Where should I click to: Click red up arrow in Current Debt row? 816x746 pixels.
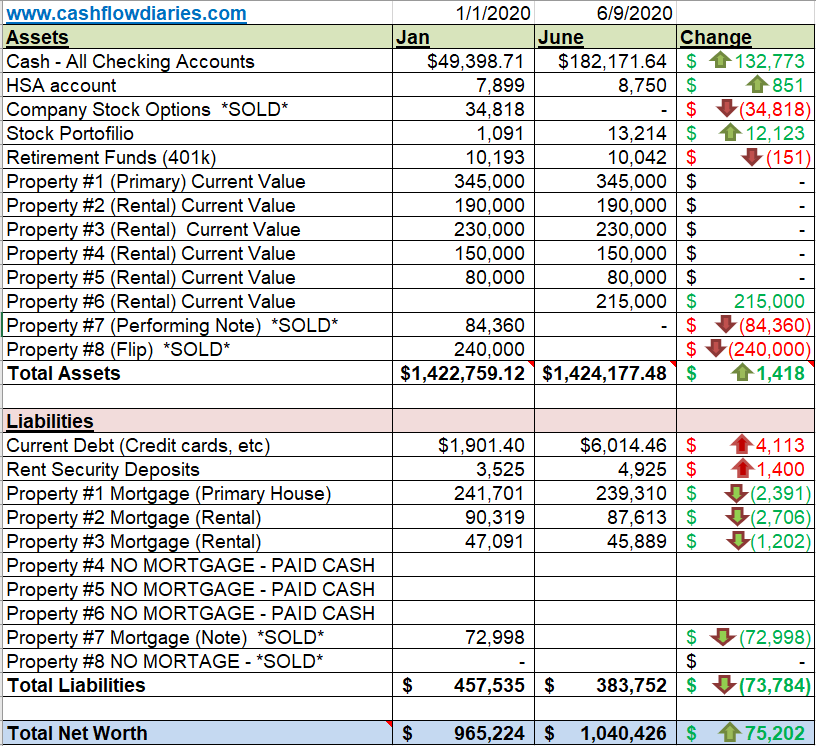pos(742,444)
